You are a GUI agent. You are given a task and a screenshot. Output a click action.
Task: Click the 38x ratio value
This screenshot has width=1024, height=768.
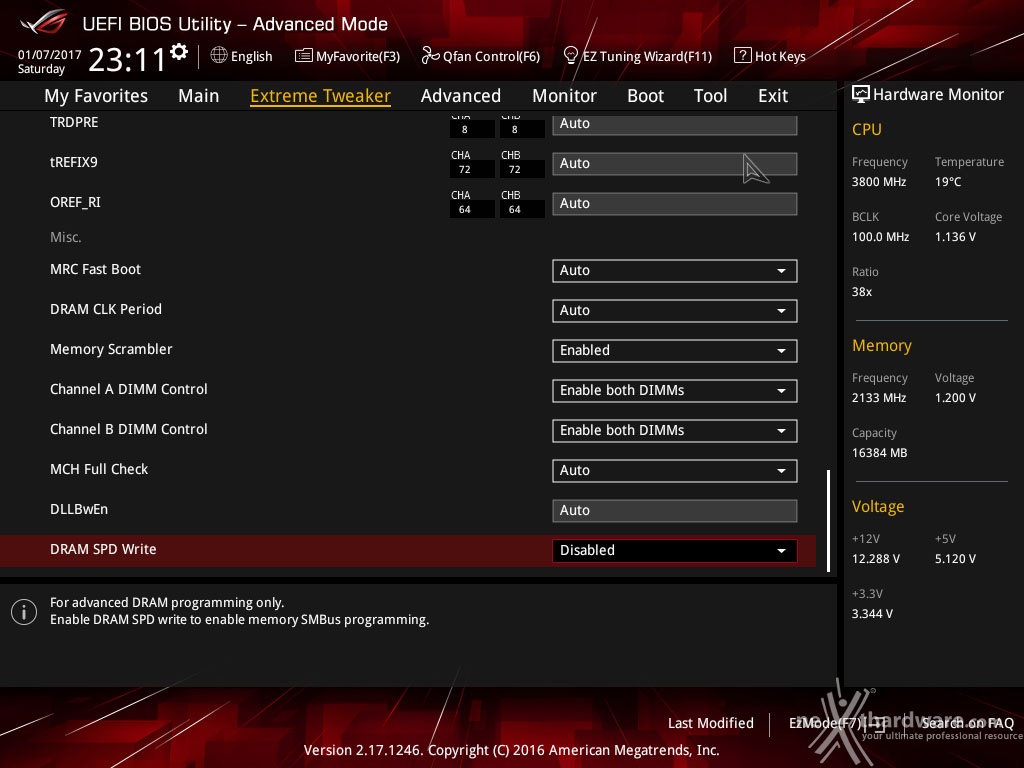tap(862, 292)
